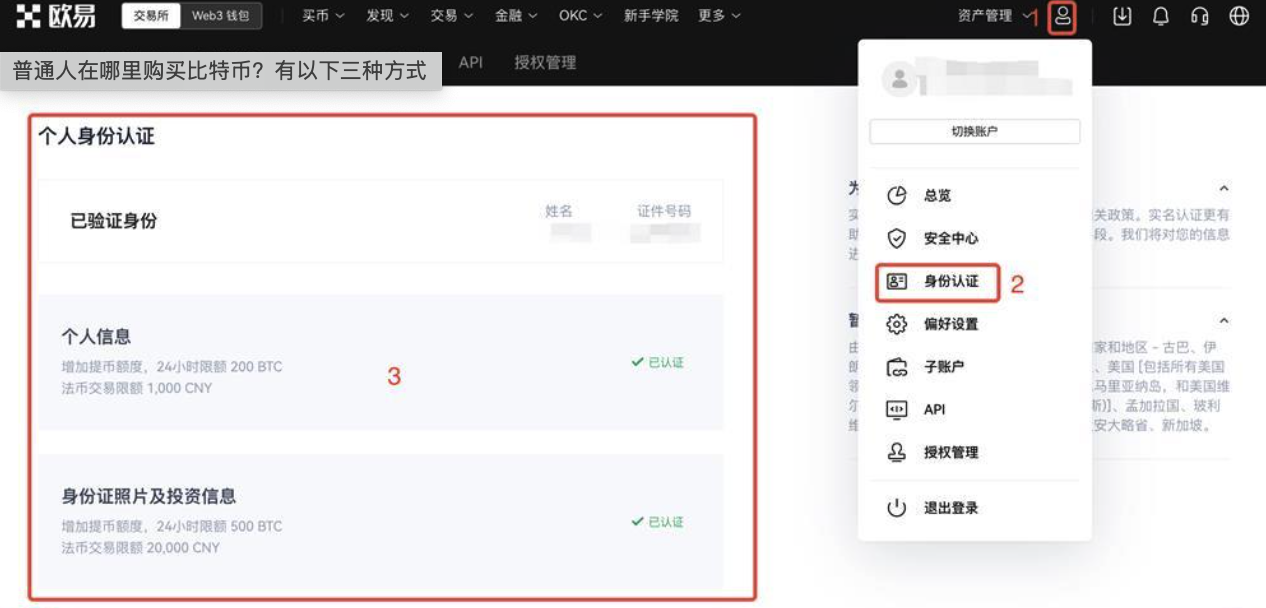
Task: Click 退出登录 to log out
Action: [x=950, y=508]
